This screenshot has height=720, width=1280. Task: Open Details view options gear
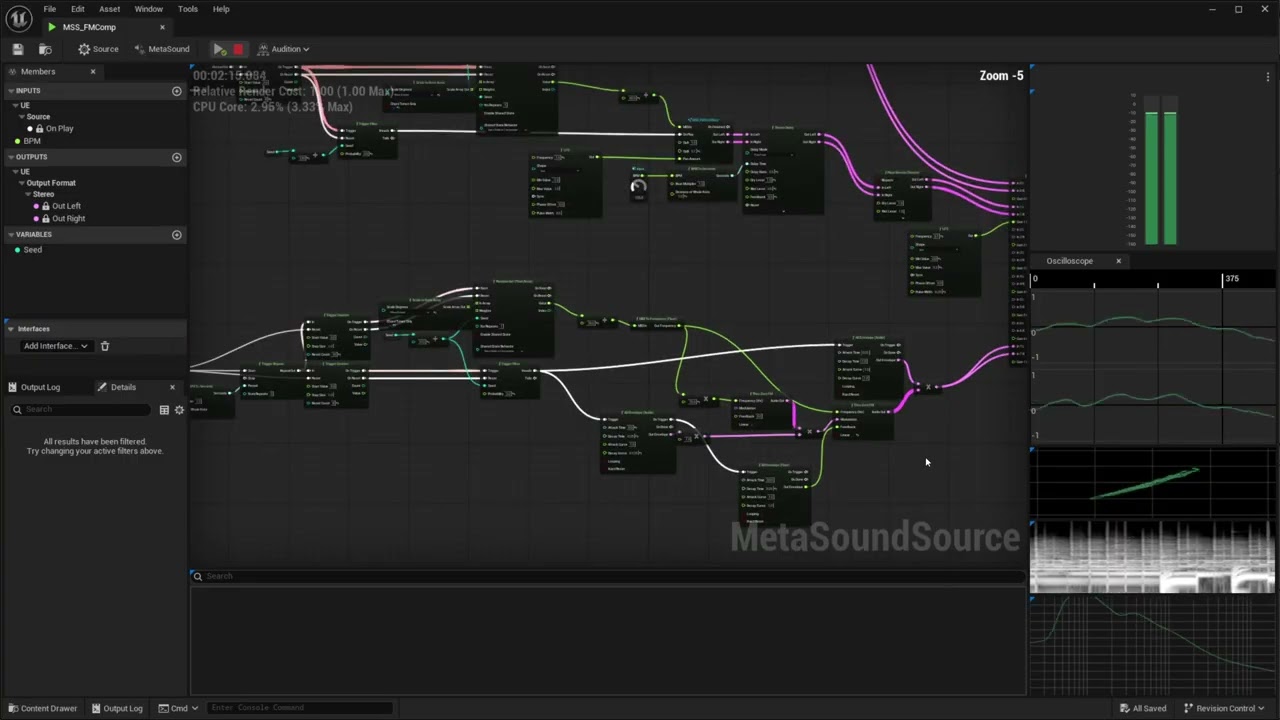[x=179, y=410]
